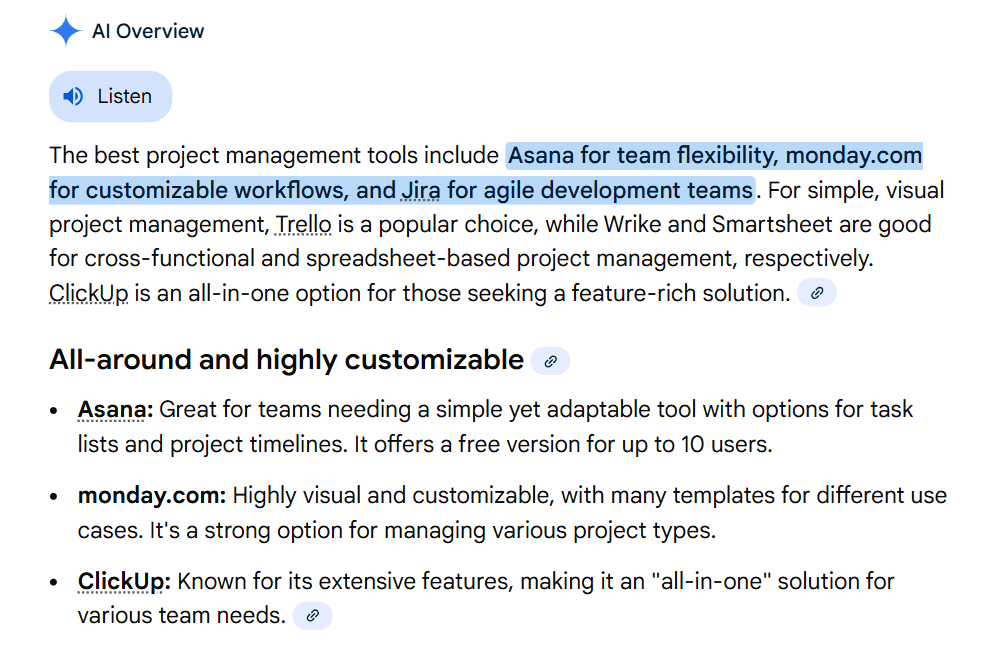Click the speaker icon in the Listen button
The image size is (990, 653).
tap(73, 97)
